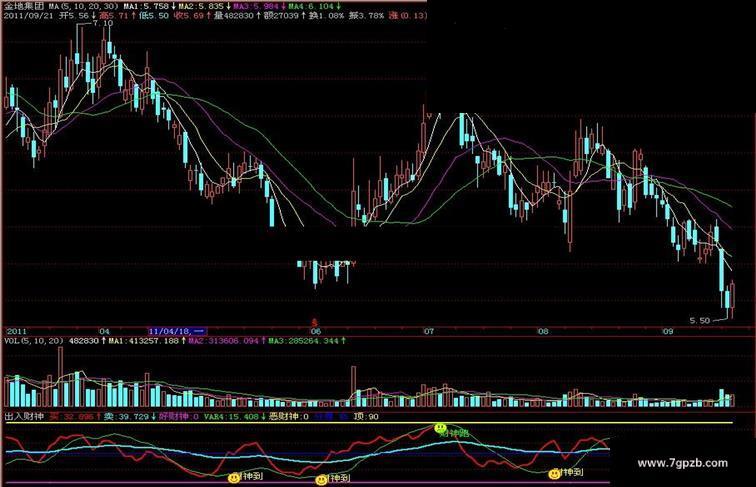Click the open price 开5.56
Image resolution: width=756 pixels, height=487 pixels.
[74, 16]
